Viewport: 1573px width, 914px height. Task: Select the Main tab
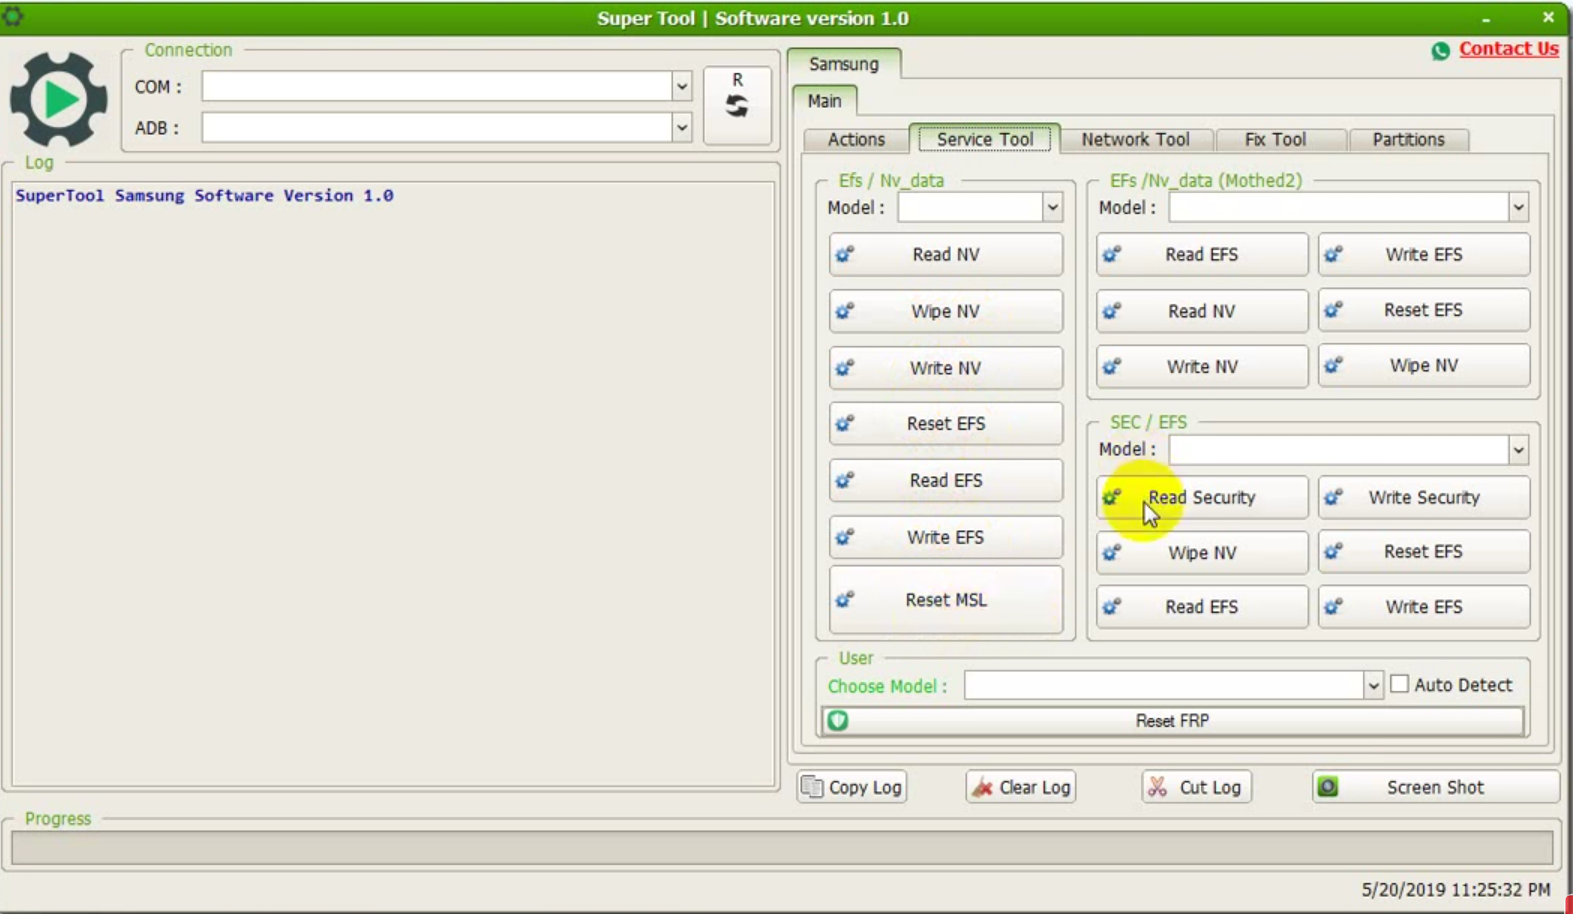(x=824, y=101)
